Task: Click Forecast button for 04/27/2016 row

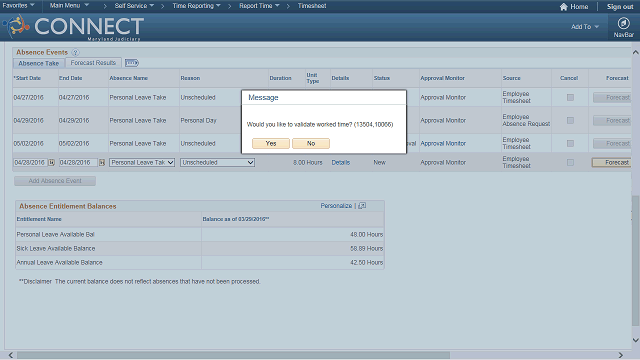Action: point(612,98)
